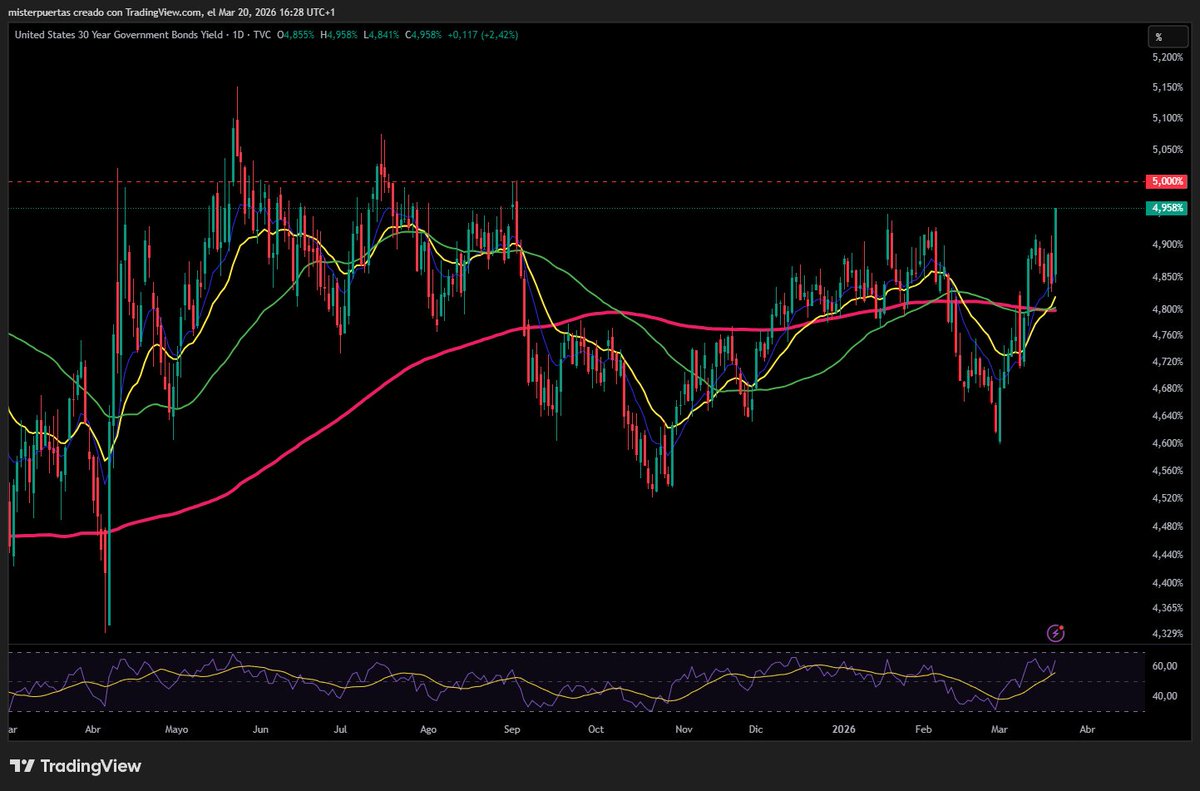
Task: Click the 5,200% label at the top of the price axis
Action: pyautogui.click(x=1167, y=58)
